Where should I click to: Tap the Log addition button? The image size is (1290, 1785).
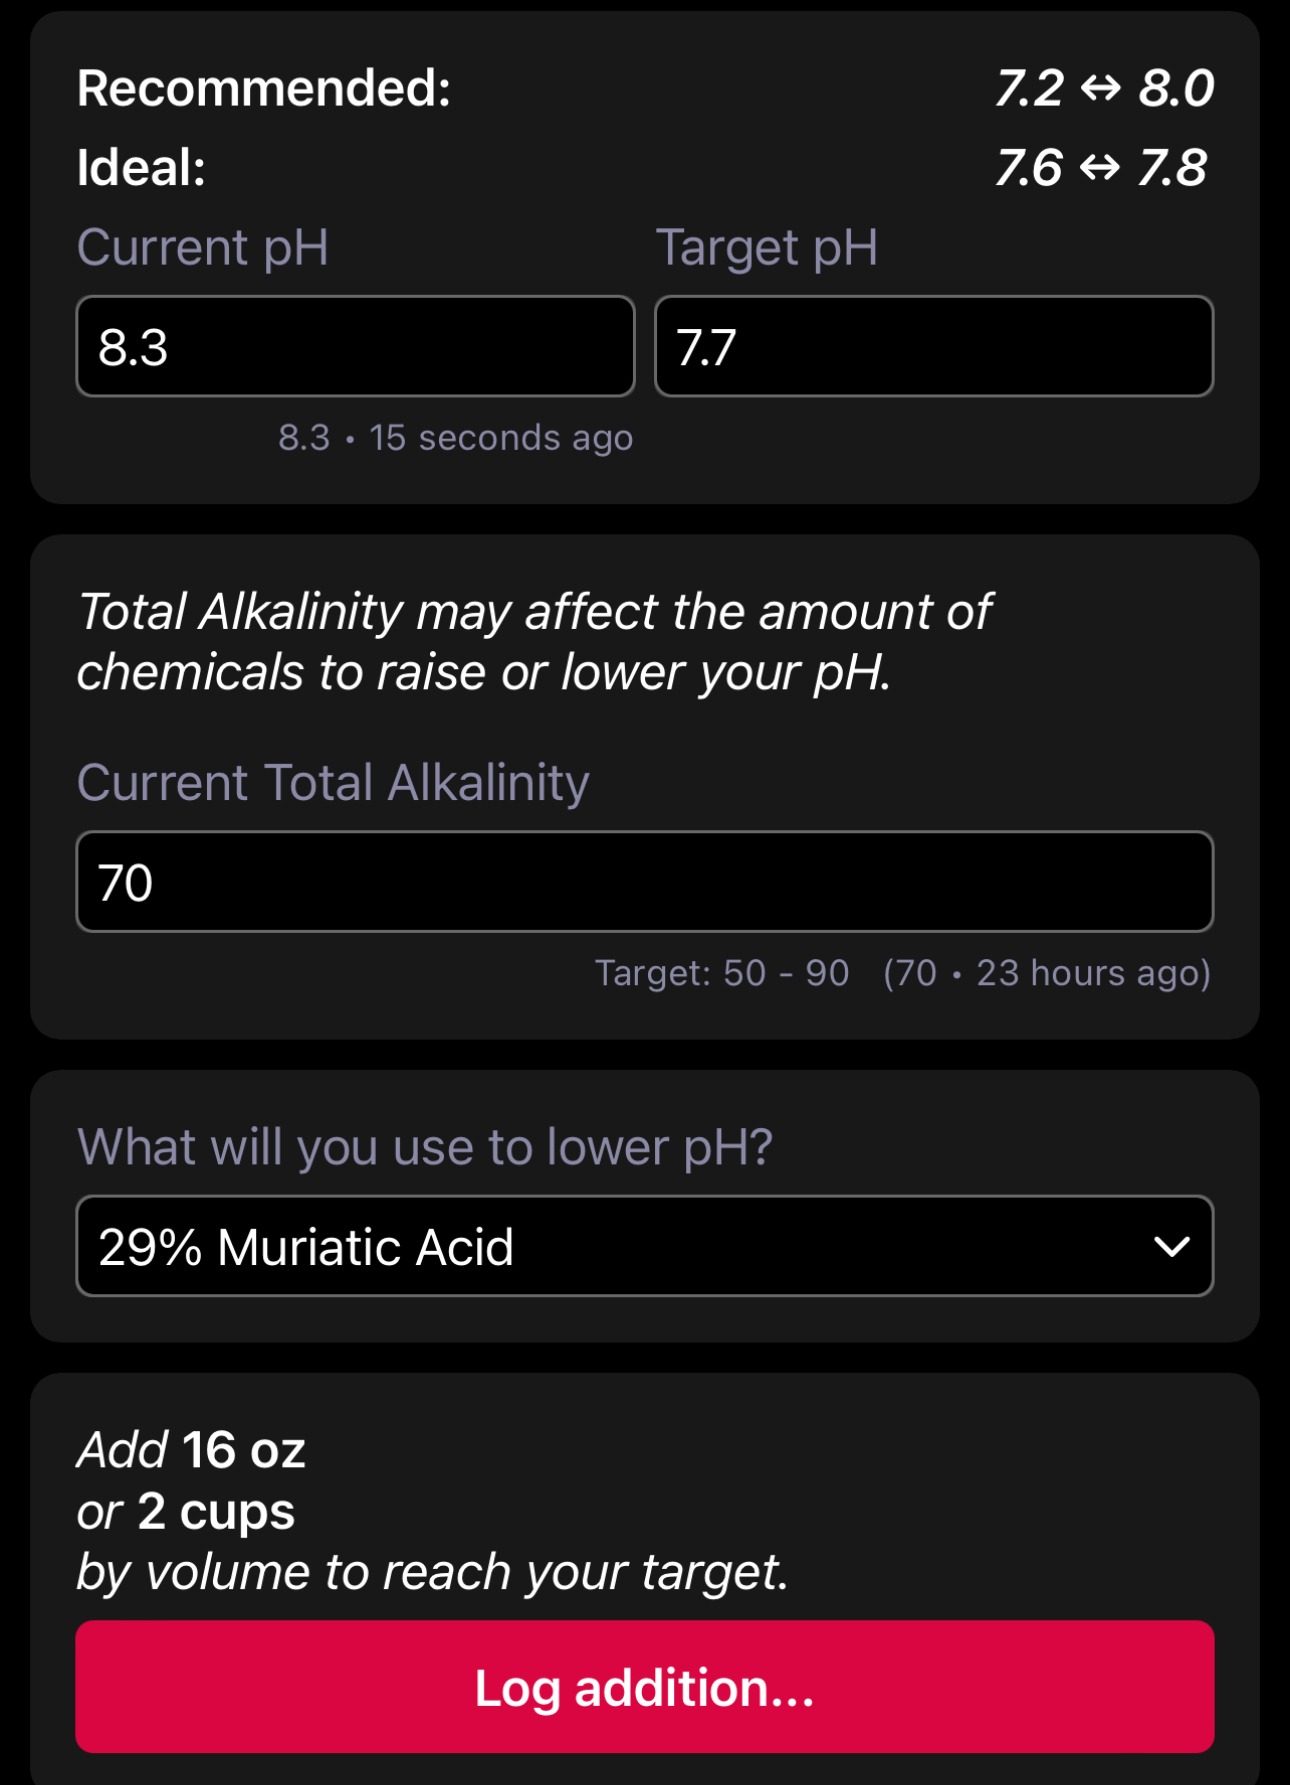[x=645, y=1686]
